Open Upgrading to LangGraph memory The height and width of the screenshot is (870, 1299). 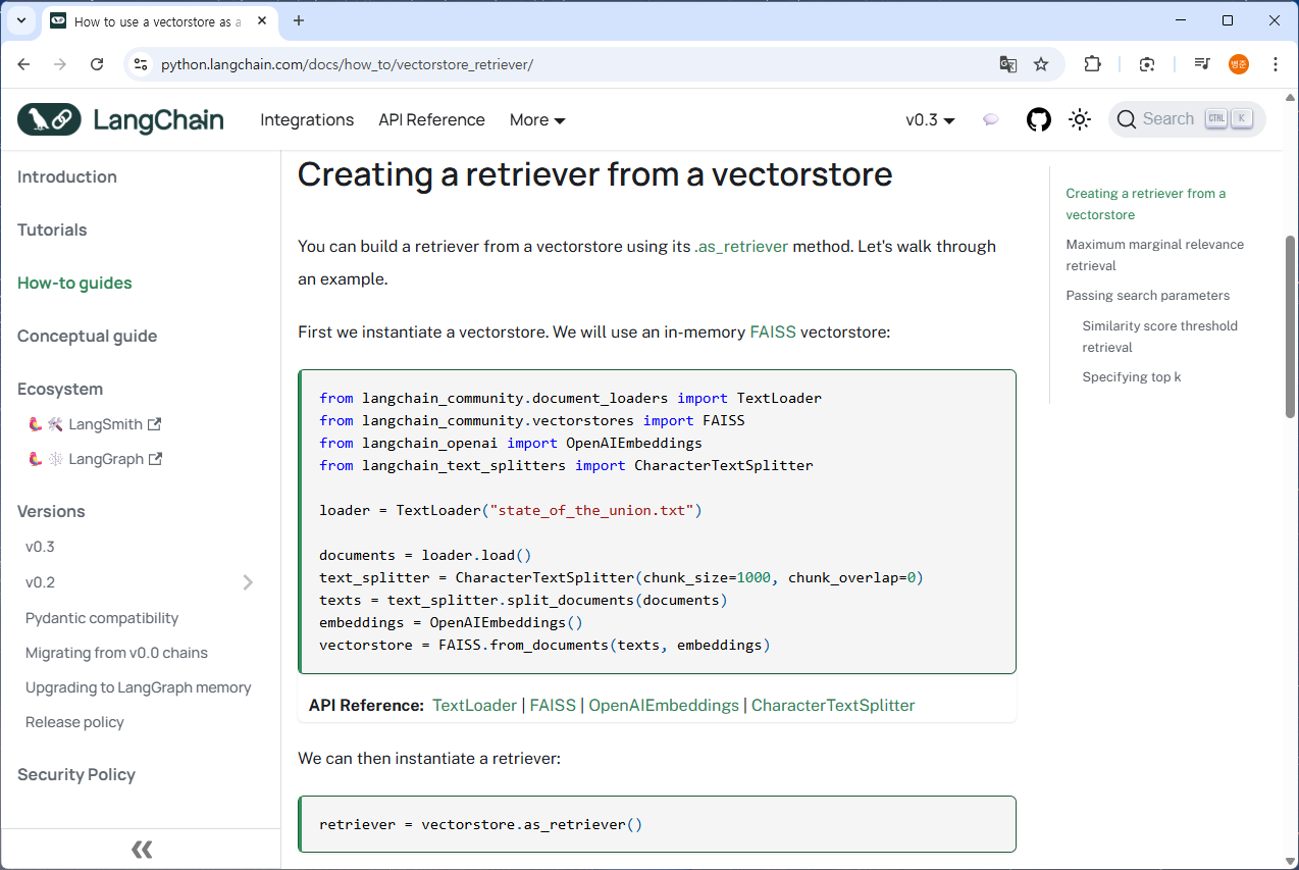[138, 688]
